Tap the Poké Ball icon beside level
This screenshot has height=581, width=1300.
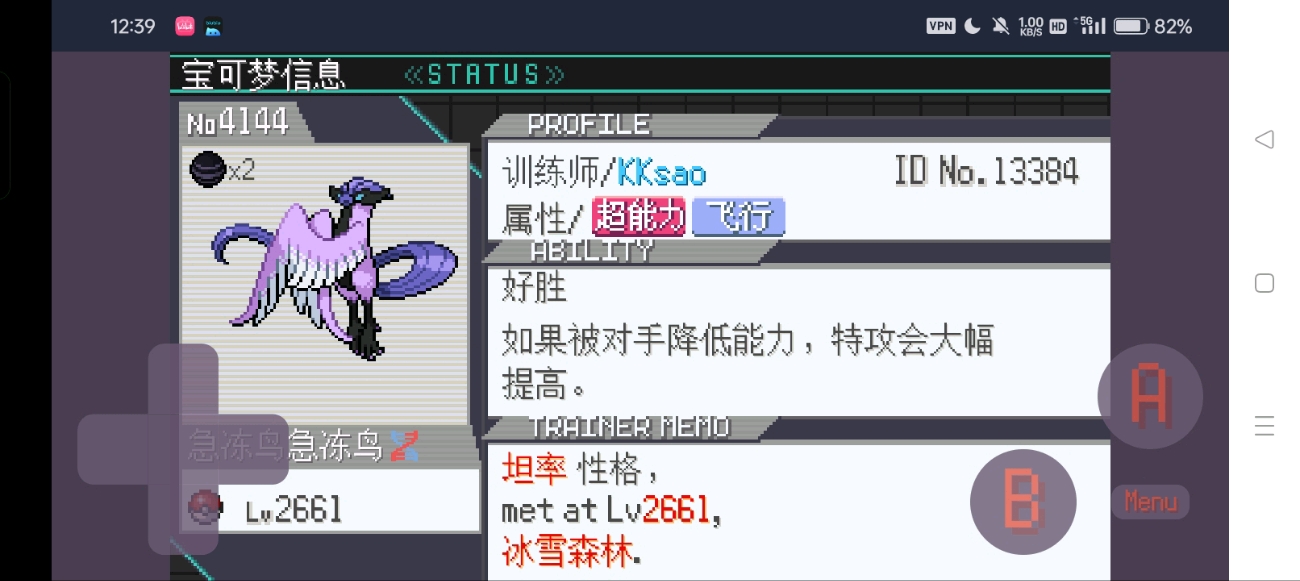pyautogui.click(x=205, y=508)
